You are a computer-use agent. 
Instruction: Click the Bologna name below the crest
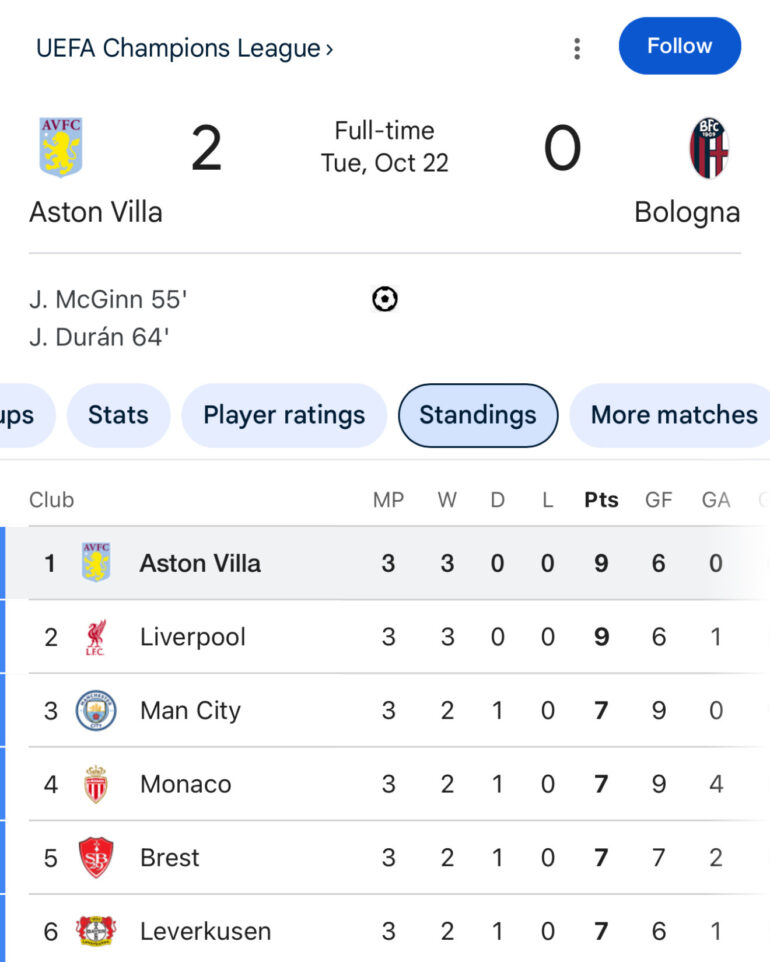[x=687, y=212]
